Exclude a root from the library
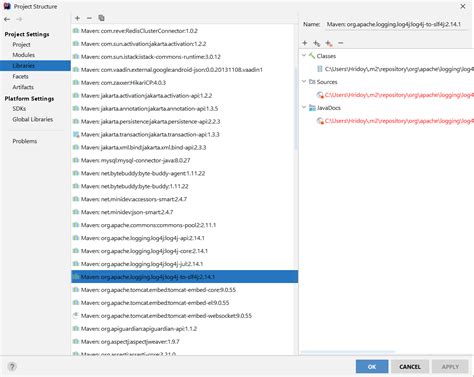This screenshot has width=474, height=377. coord(329,43)
